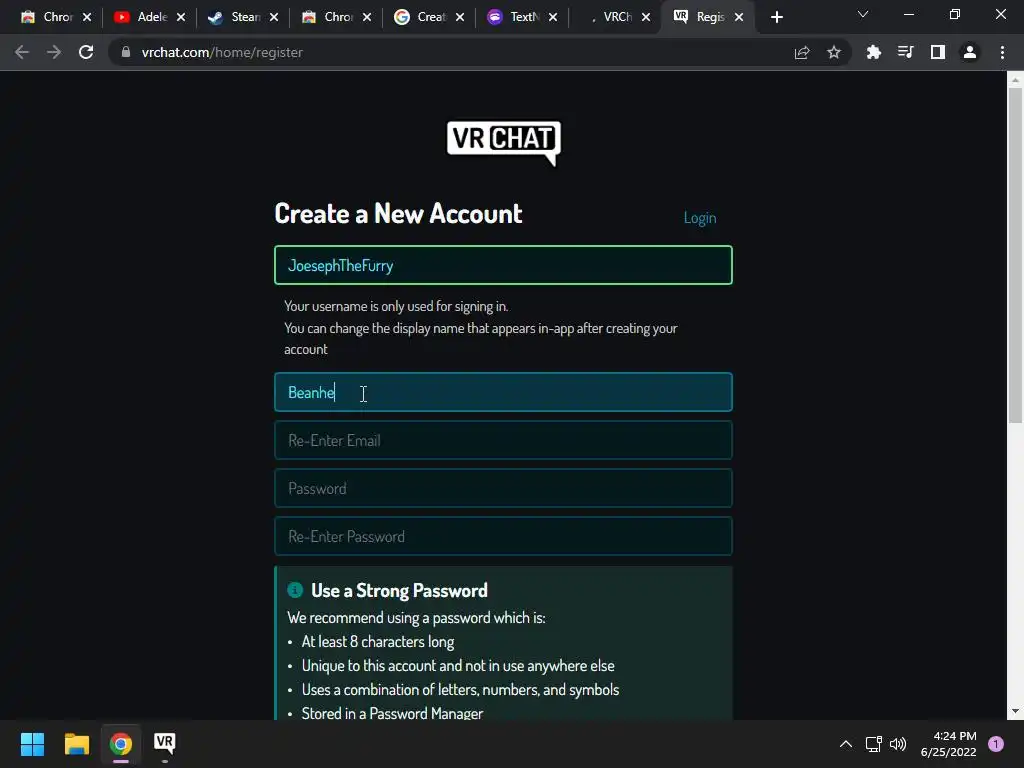Focus the Re-Enter Password field

point(503,536)
